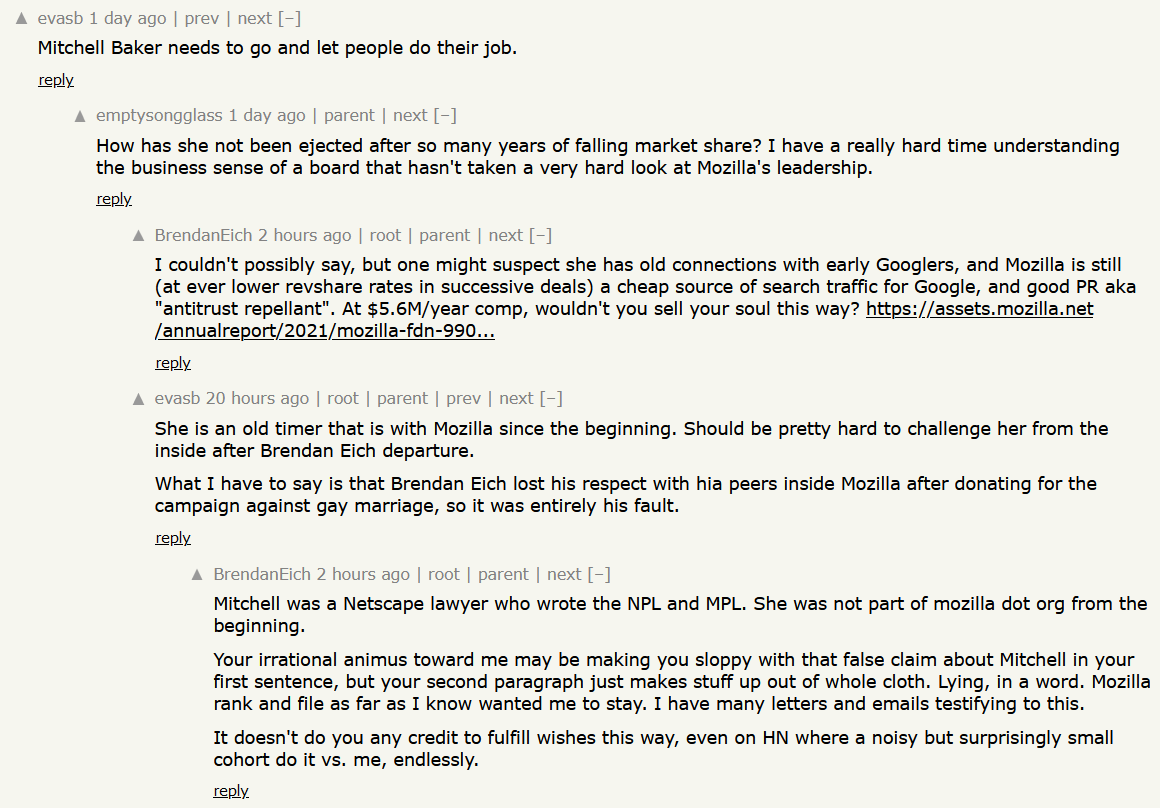Upvote emptysongglass's comment

point(81,116)
